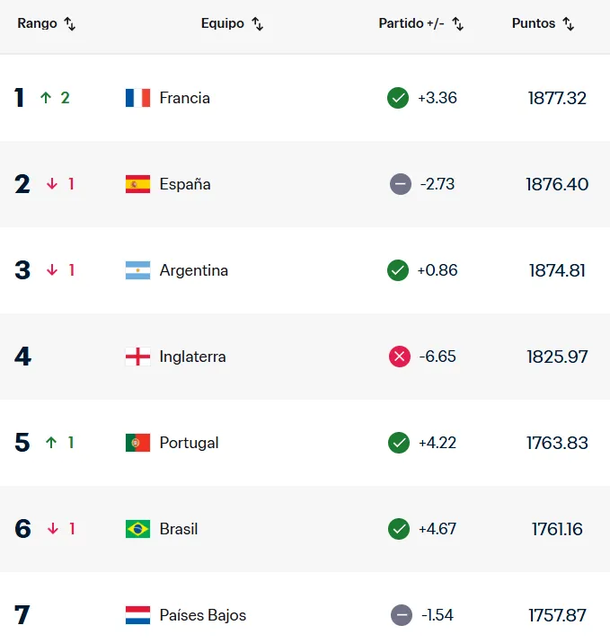The image size is (610, 643).
Task: Click the France flag icon
Action: (x=138, y=98)
